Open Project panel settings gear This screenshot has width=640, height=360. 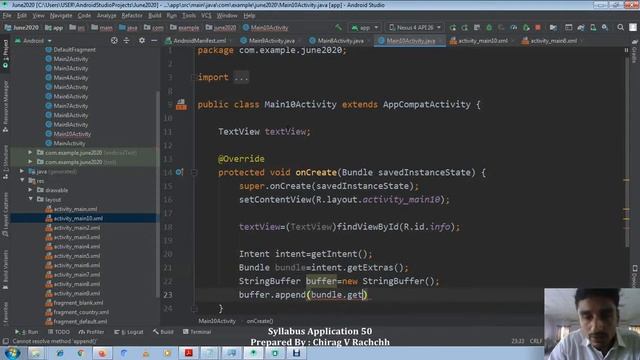point(142,40)
